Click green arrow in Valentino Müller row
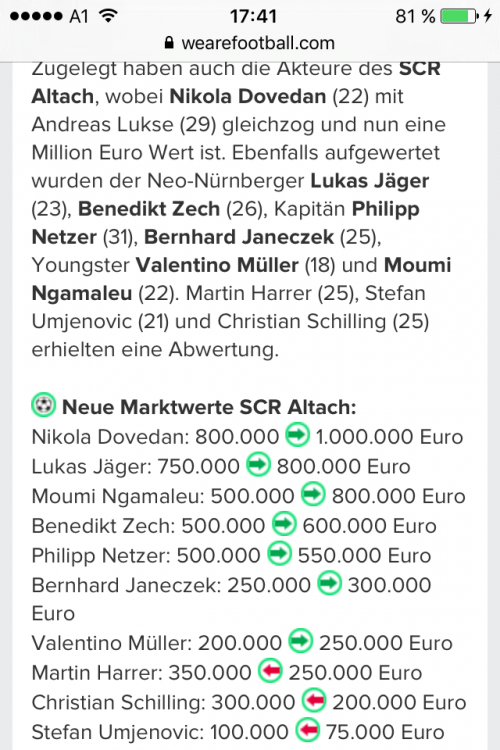500x750 pixels. 300,641
